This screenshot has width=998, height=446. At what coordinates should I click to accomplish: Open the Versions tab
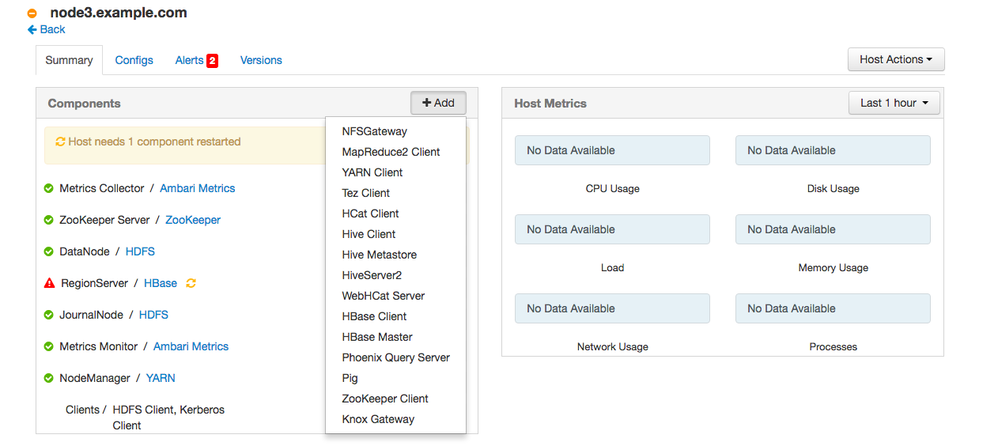click(261, 60)
